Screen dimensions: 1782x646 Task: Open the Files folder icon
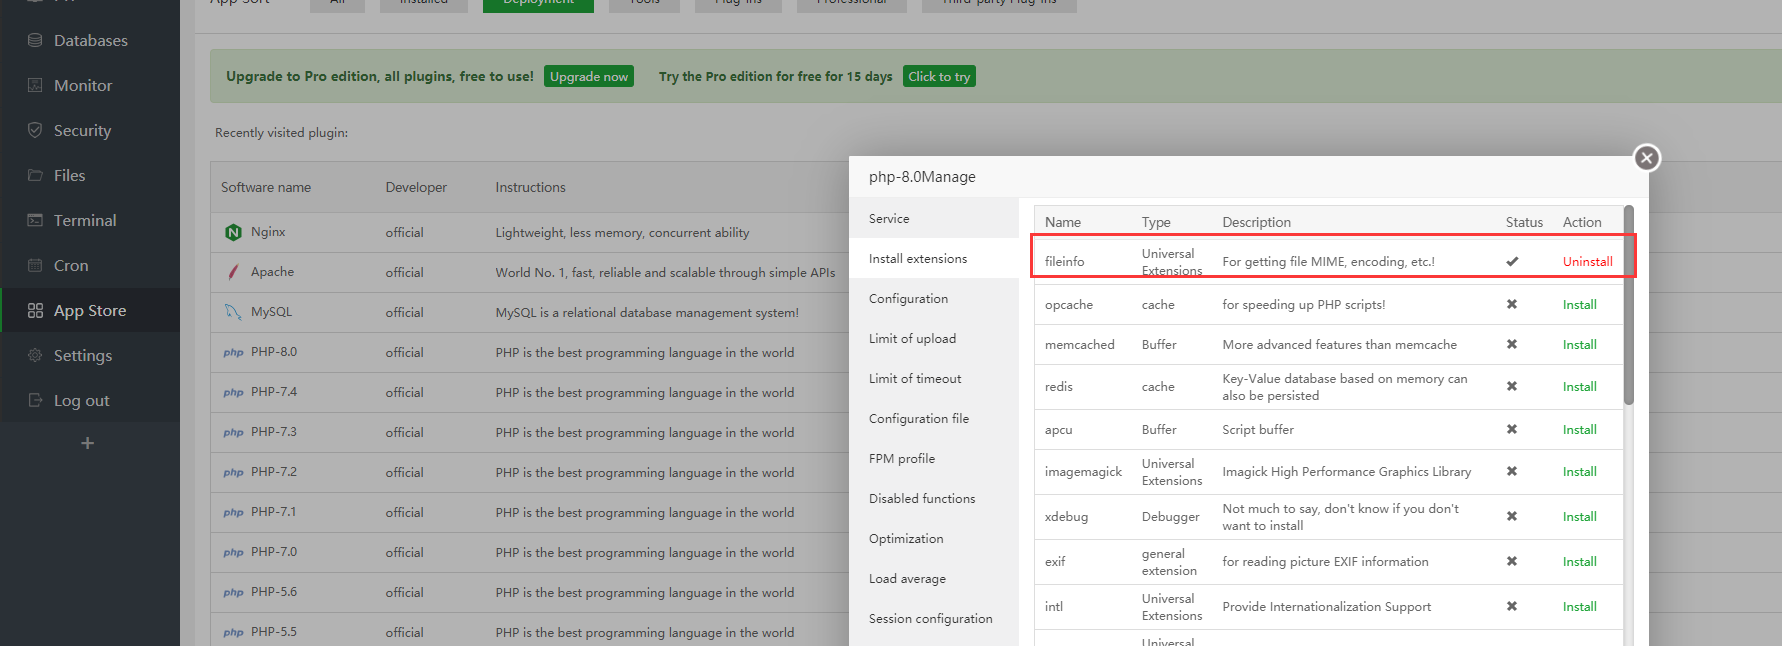point(35,176)
